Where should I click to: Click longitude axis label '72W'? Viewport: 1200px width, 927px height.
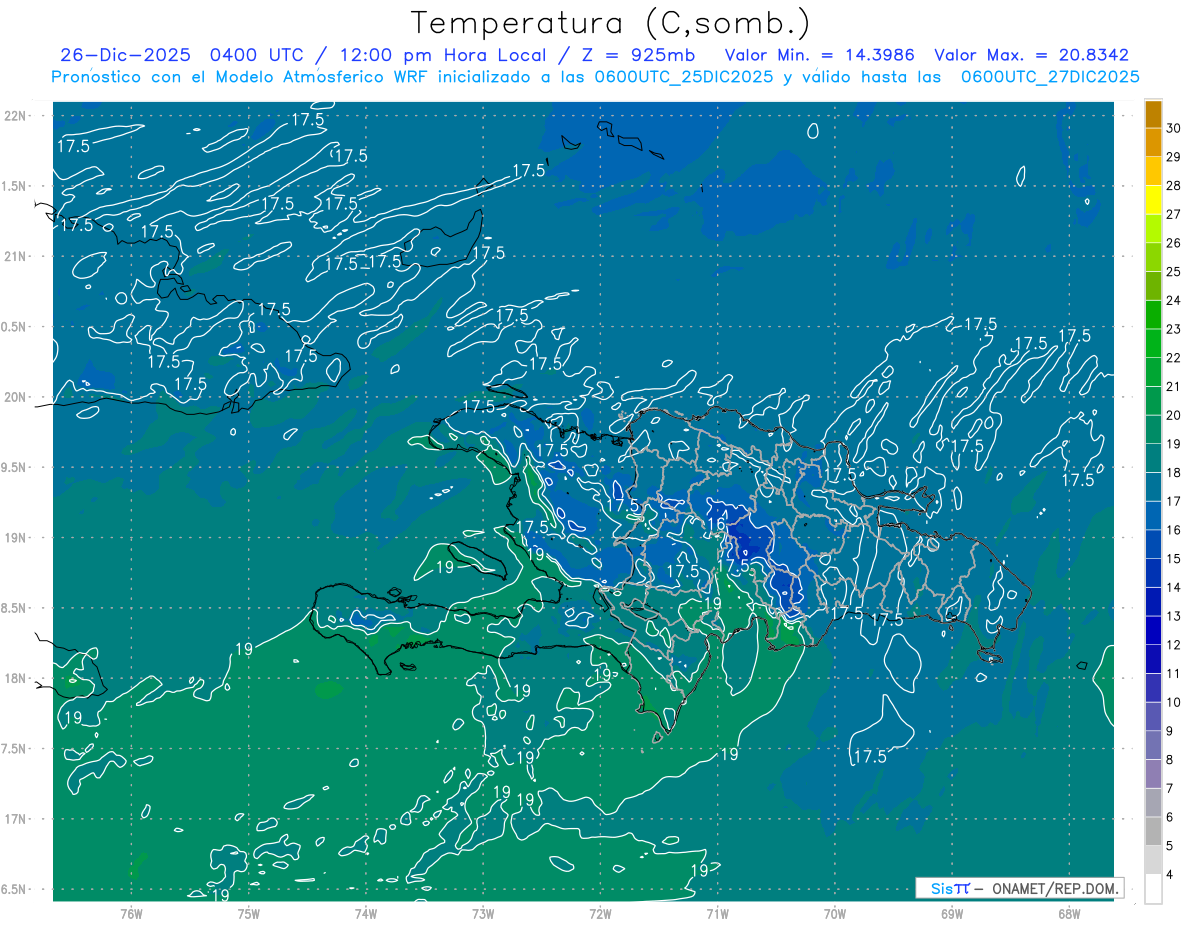[x=600, y=912]
